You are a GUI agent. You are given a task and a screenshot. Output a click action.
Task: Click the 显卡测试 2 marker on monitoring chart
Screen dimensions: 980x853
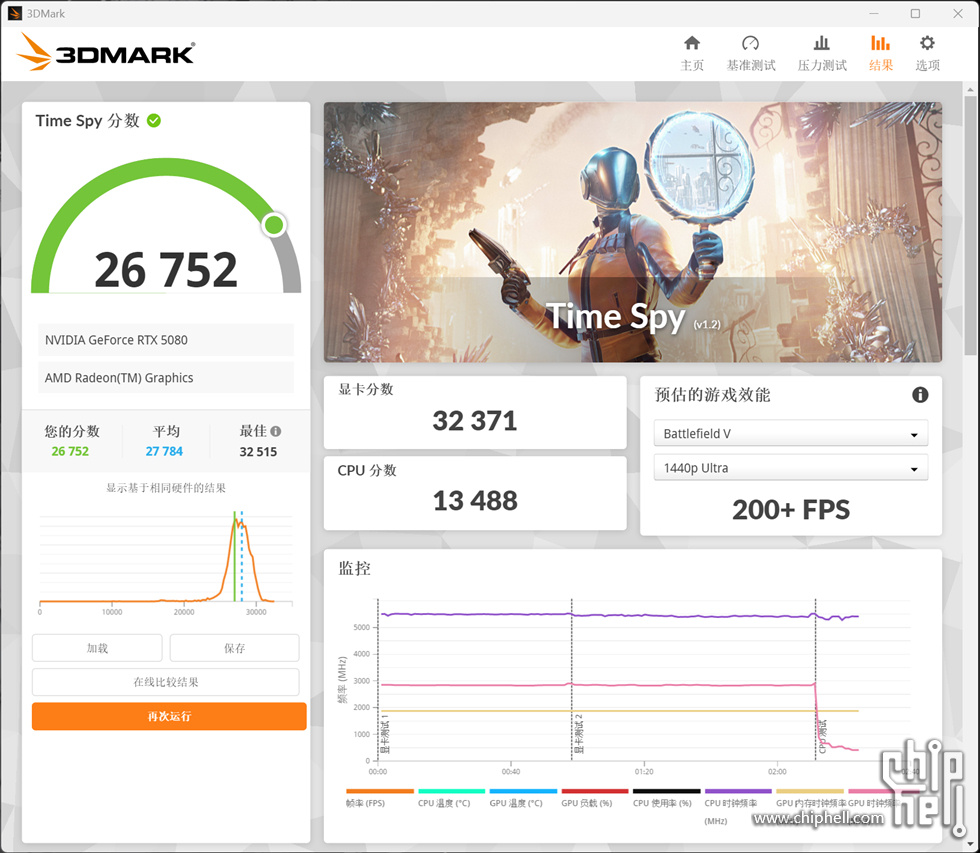coord(579,734)
